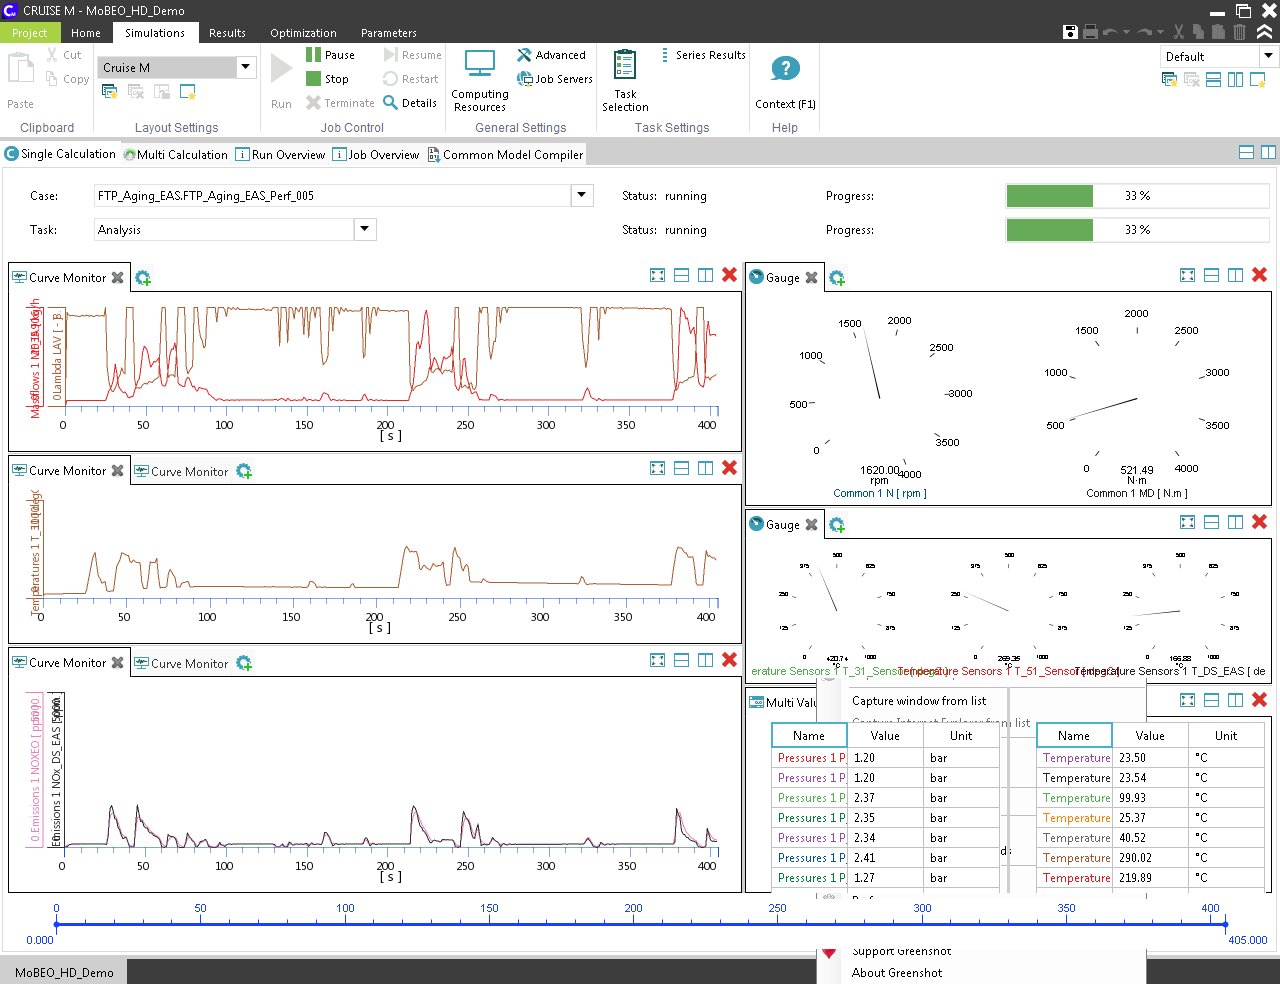Image resolution: width=1280 pixels, height=984 pixels.
Task: Click the save icon in title toolbar
Action: [1070, 32]
